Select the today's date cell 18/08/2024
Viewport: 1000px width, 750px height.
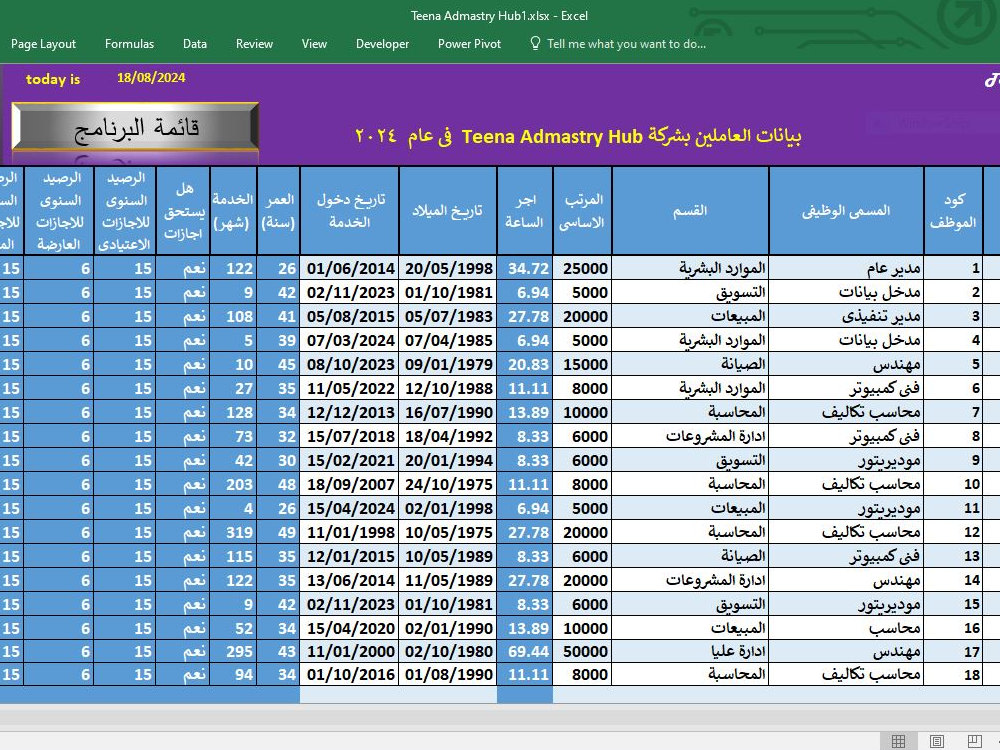[x=151, y=78]
